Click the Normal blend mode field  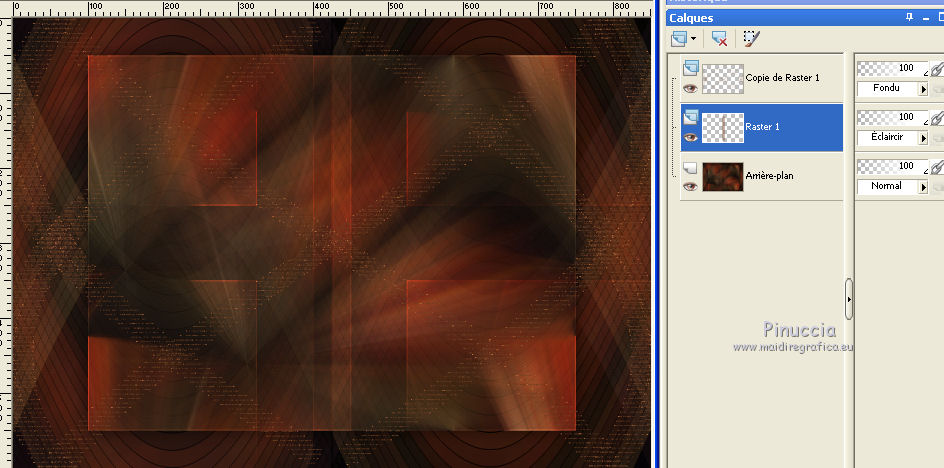[887, 186]
